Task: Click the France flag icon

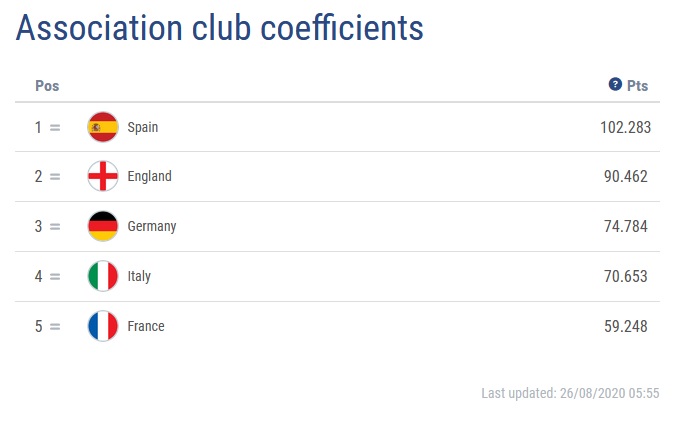Action: tap(103, 326)
